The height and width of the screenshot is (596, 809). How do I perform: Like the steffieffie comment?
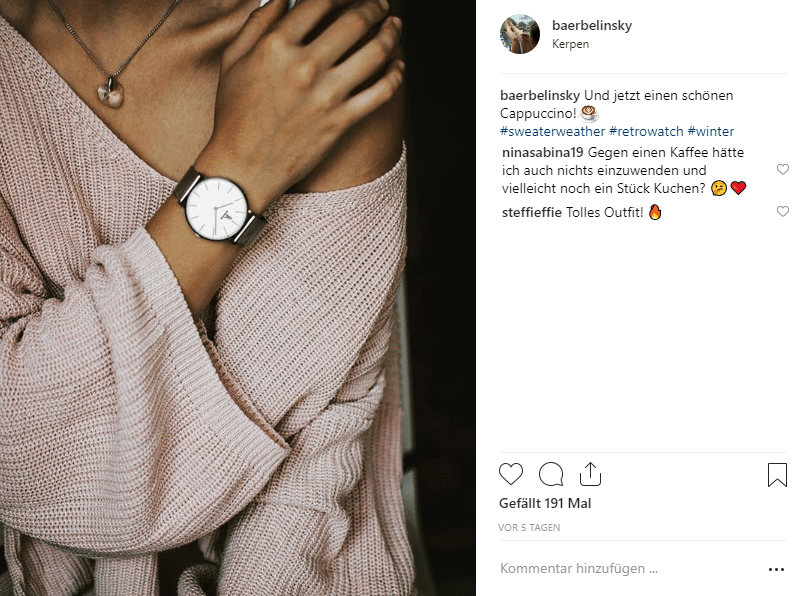coord(783,211)
